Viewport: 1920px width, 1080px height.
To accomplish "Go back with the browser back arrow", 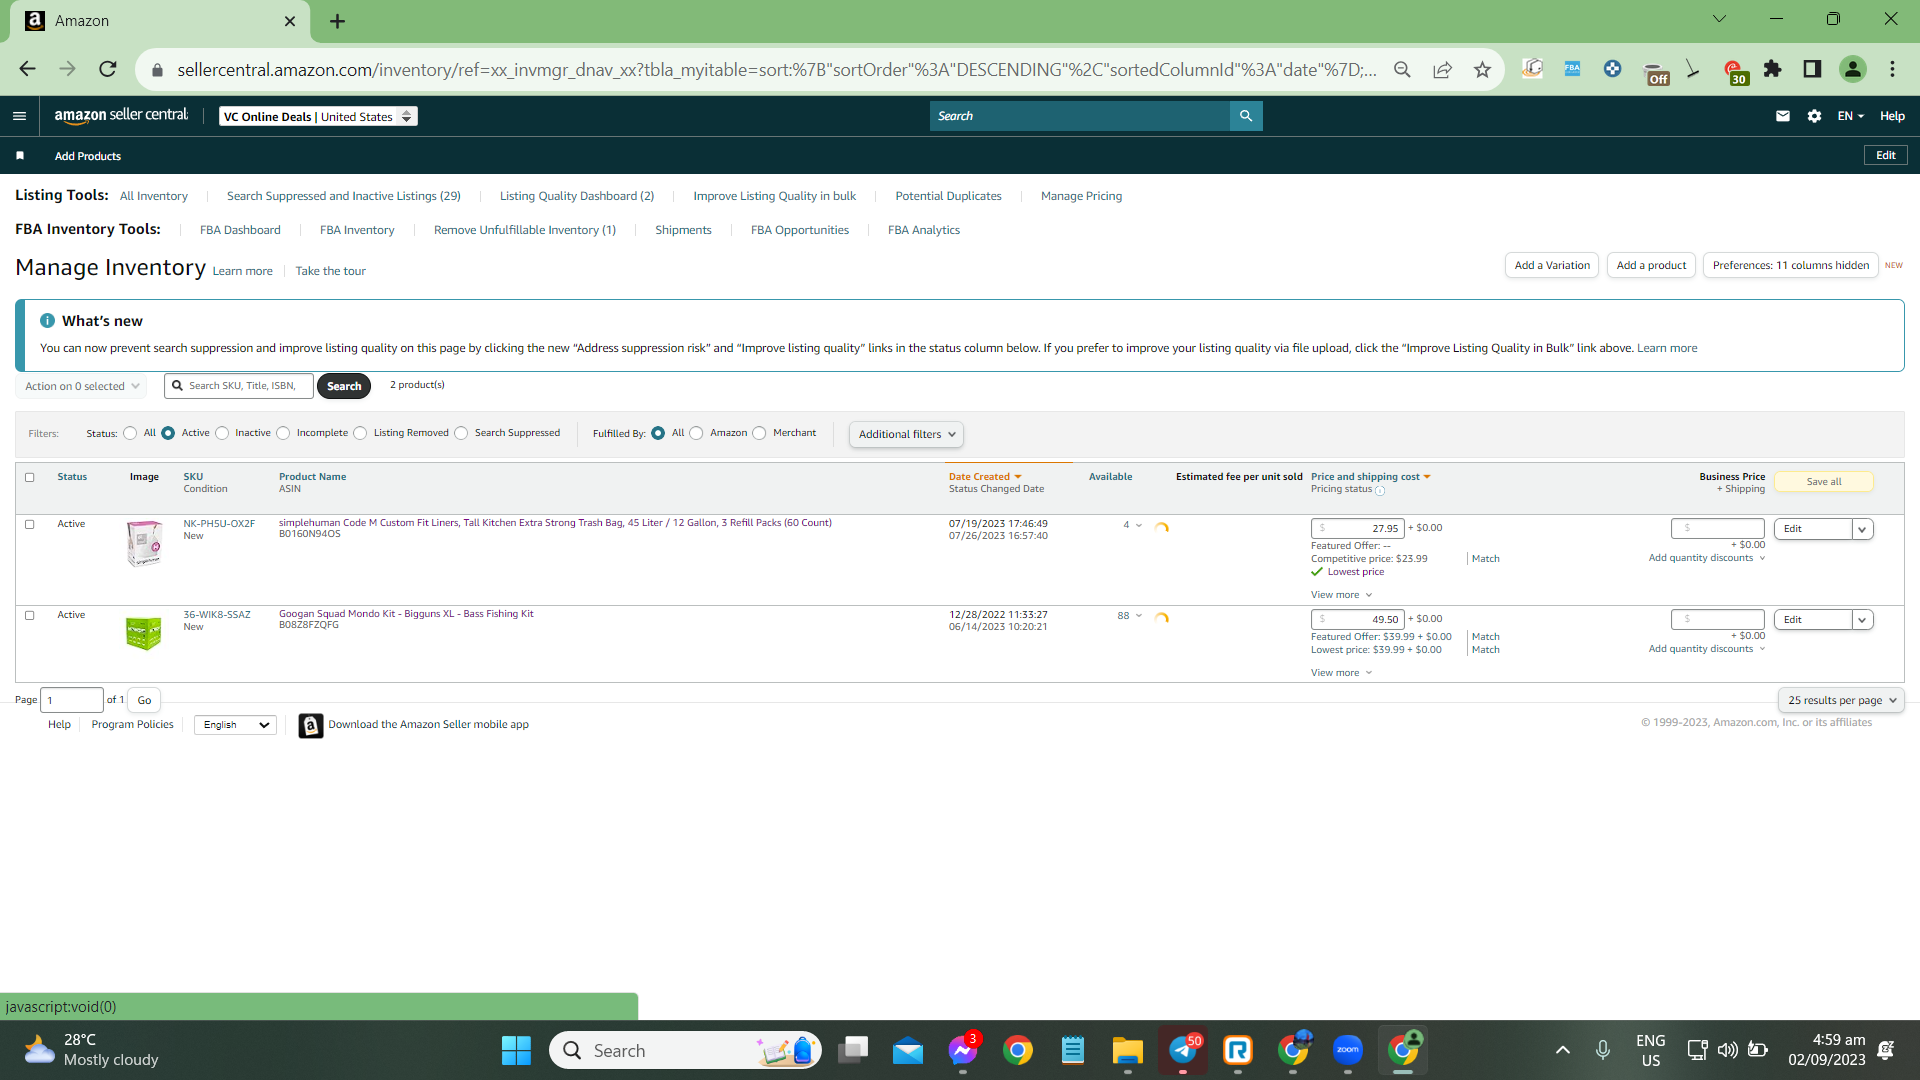I will click(28, 69).
